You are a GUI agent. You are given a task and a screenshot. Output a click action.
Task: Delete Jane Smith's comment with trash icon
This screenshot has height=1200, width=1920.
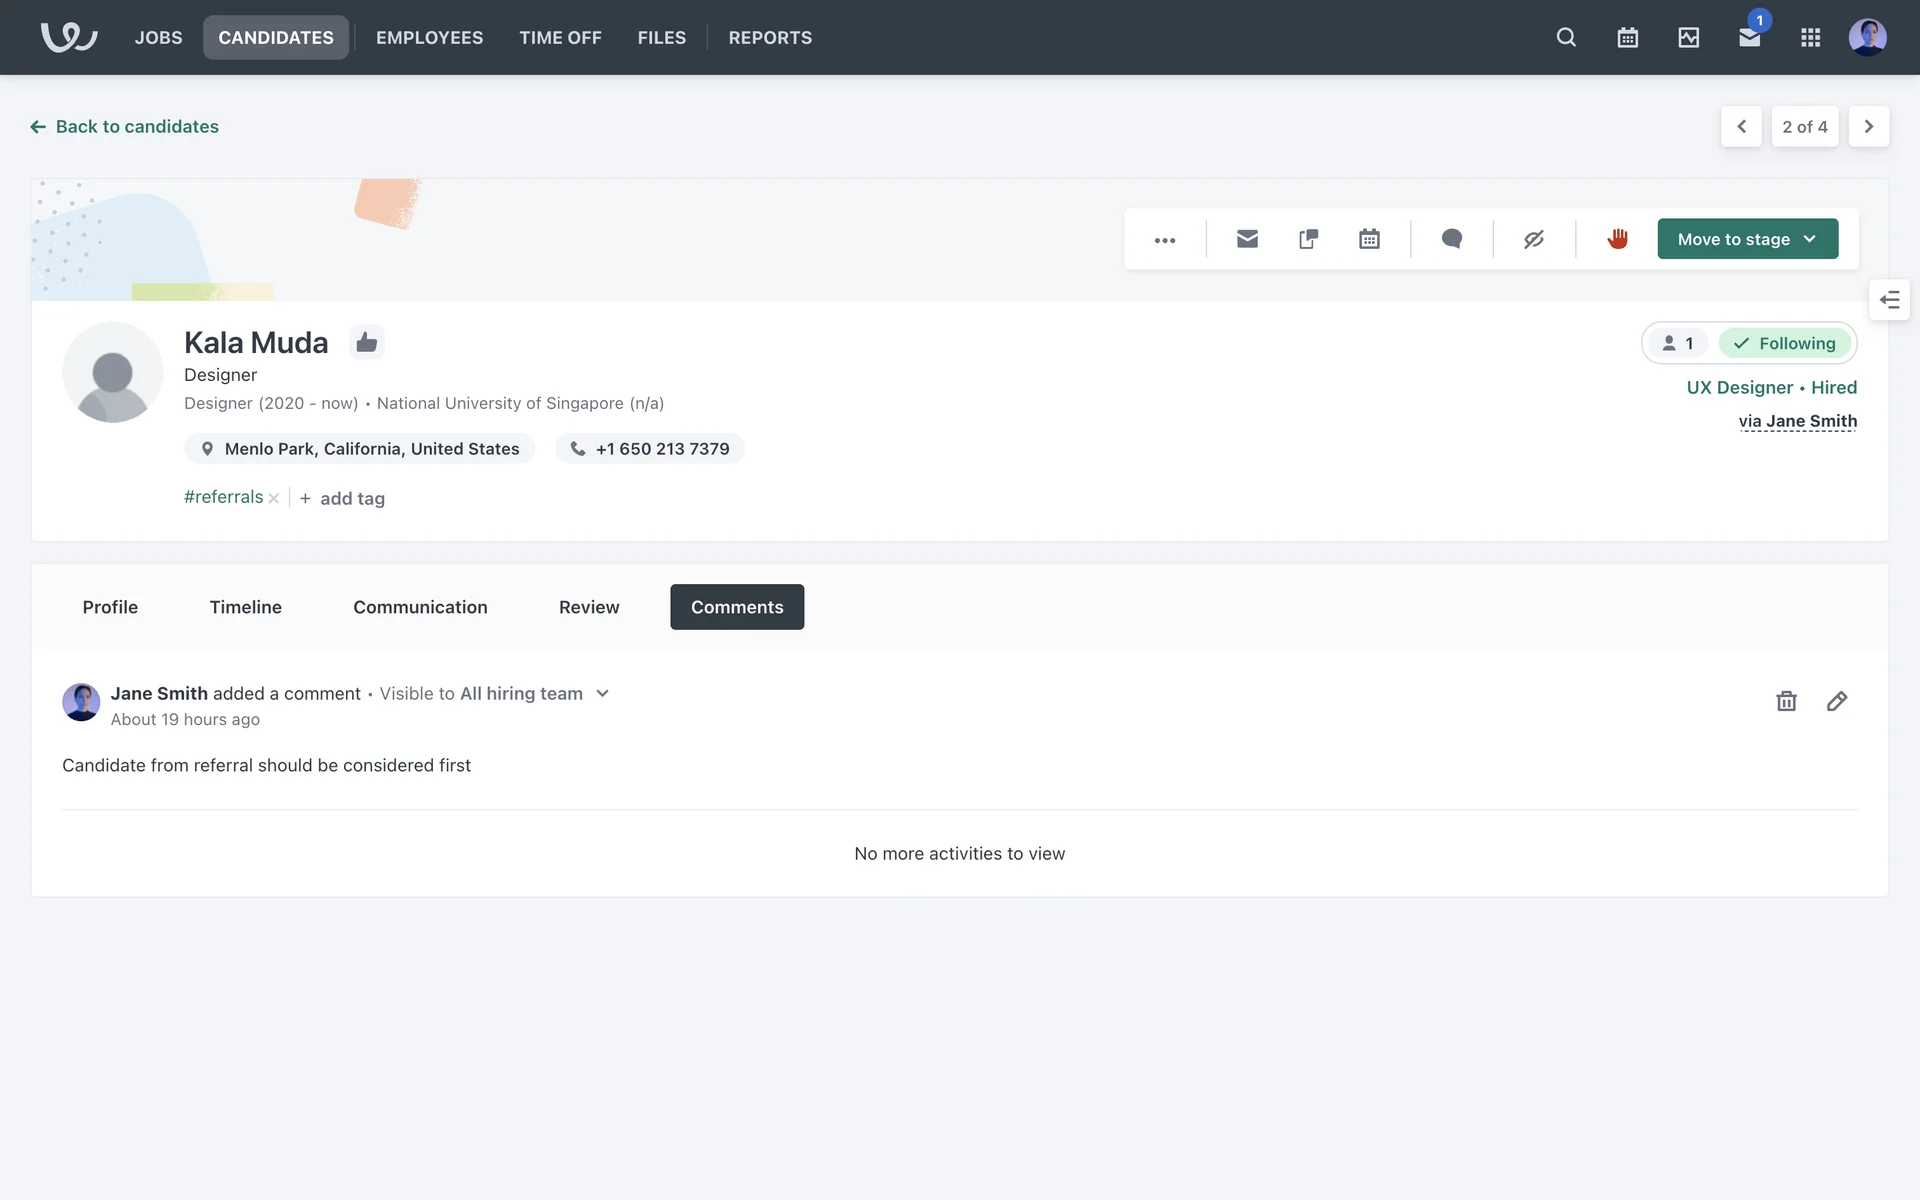pos(1786,701)
